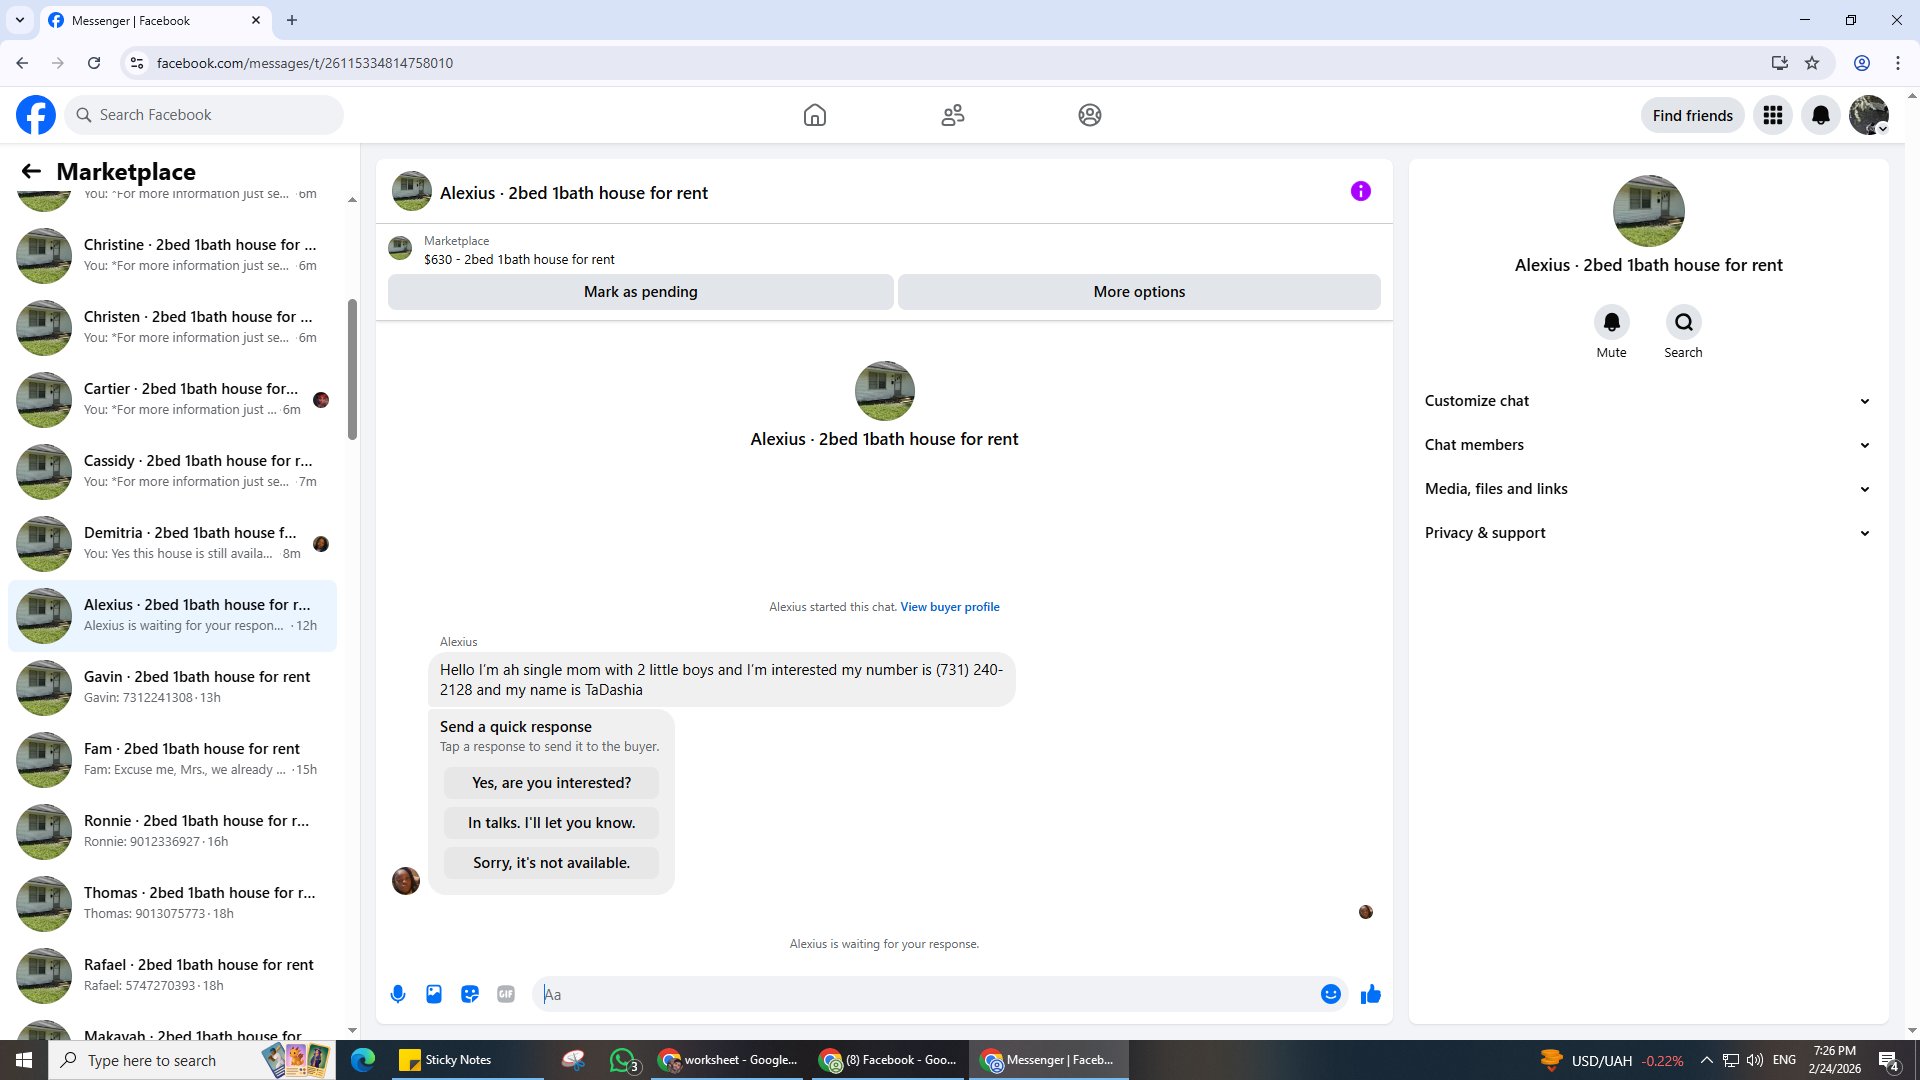This screenshot has height=1080, width=1920.
Task: Open the View buyer profile link
Action: [x=949, y=607]
